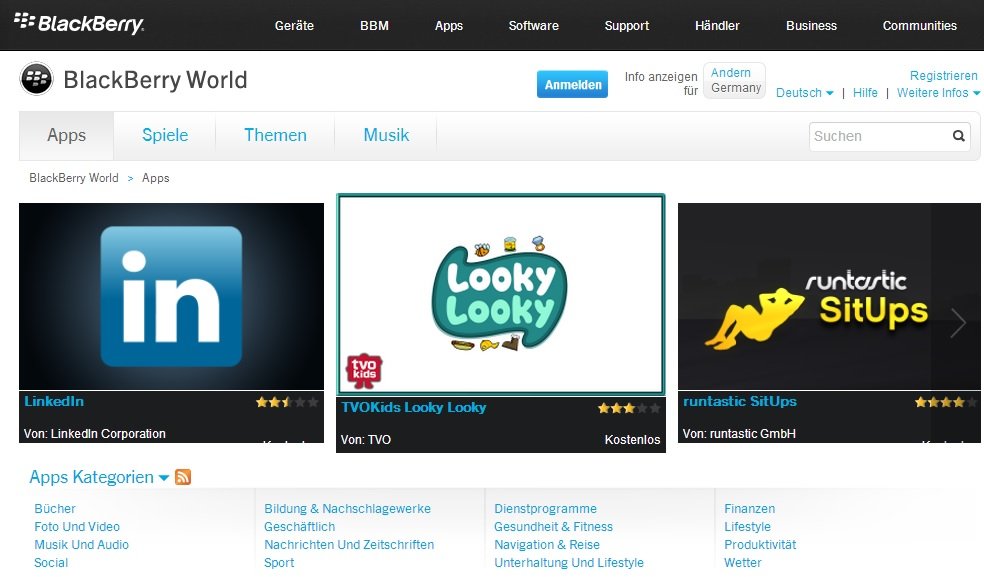Click the BlackBerry World round logo icon
This screenshot has width=984, height=577.
click(36, 79)
